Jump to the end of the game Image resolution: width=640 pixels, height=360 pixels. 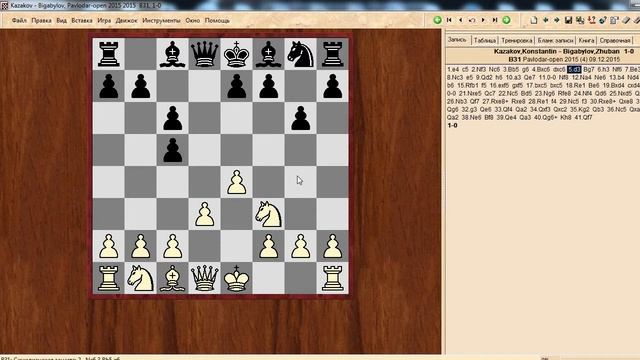click(495, 20)
